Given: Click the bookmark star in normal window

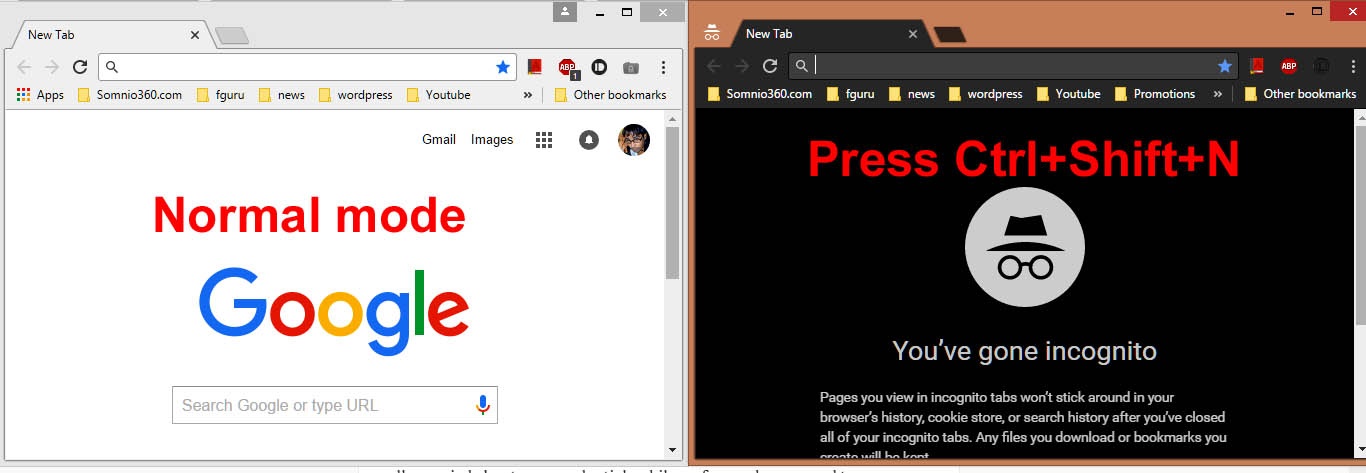Looking at the screenshot, I should (x=503, y=67).
